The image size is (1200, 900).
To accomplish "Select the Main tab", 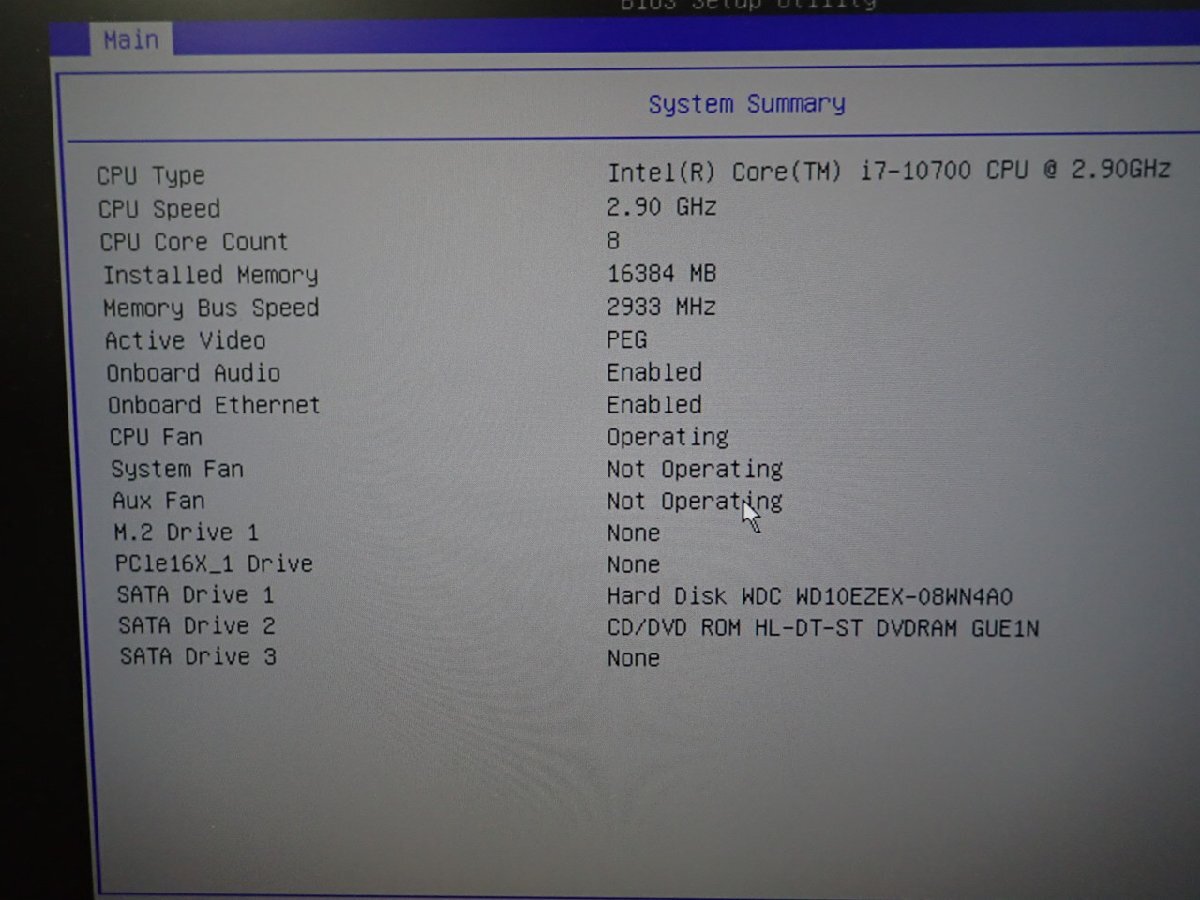I will (131, 41).
